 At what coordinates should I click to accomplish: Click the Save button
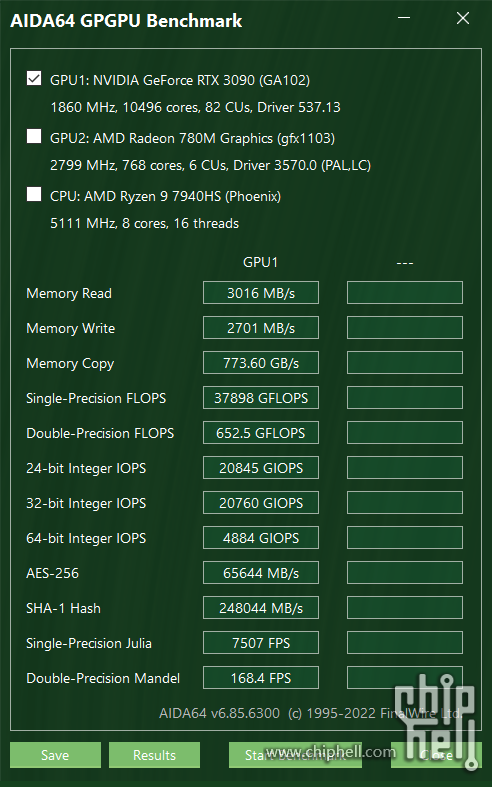[x=55, y=755]
